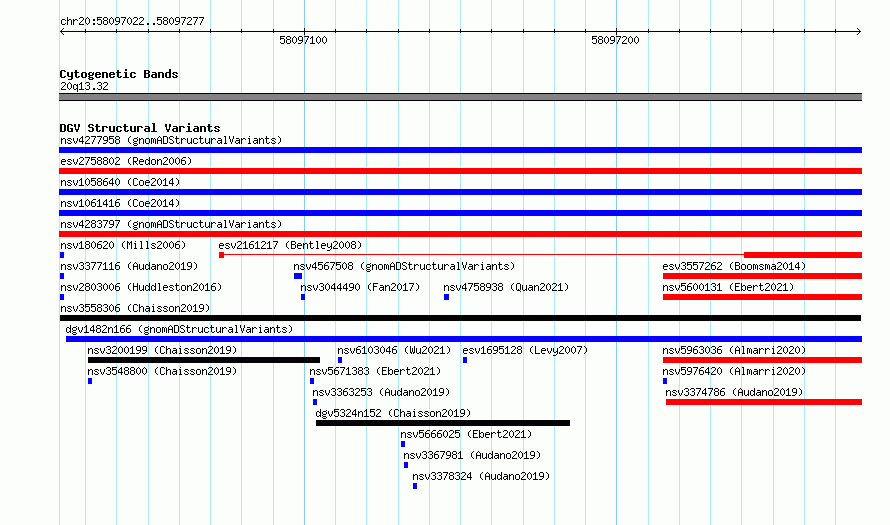Open the nsv3548800 (Chaisson2019) label
The image size is (890, 525).
coord(162,371)
